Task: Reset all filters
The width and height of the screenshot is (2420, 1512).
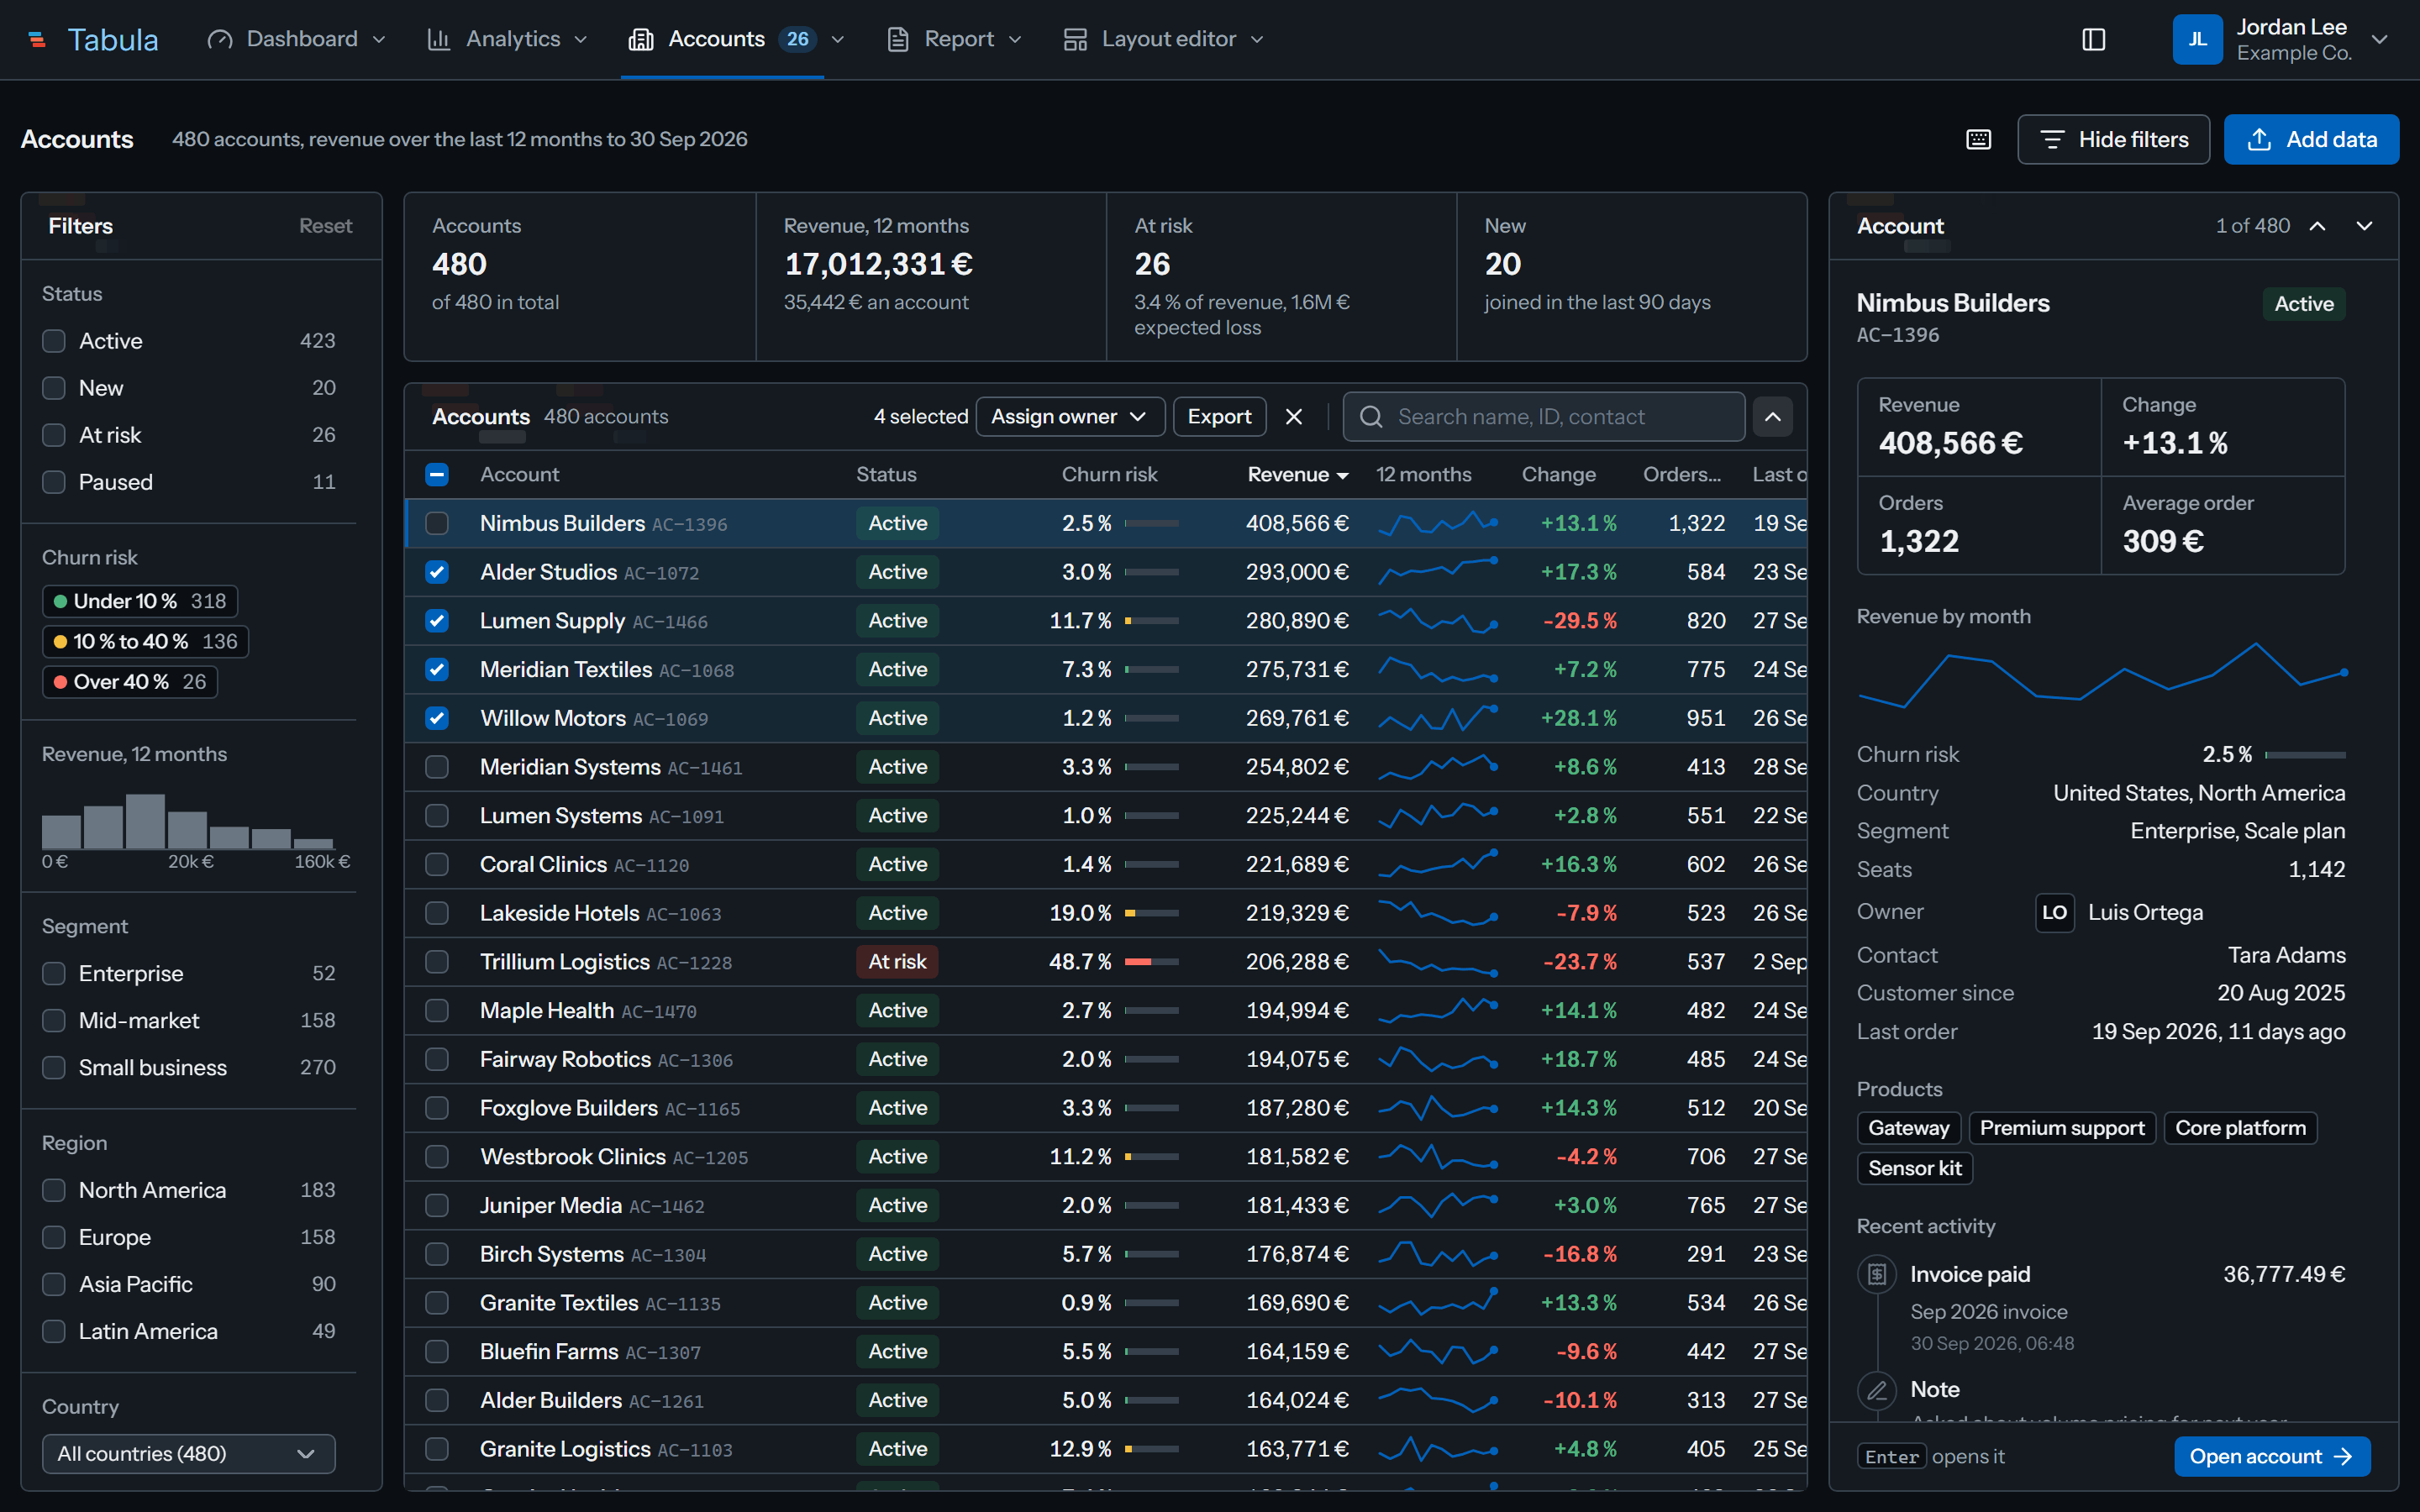Action: pyautogui.click(x=325, y=226)
